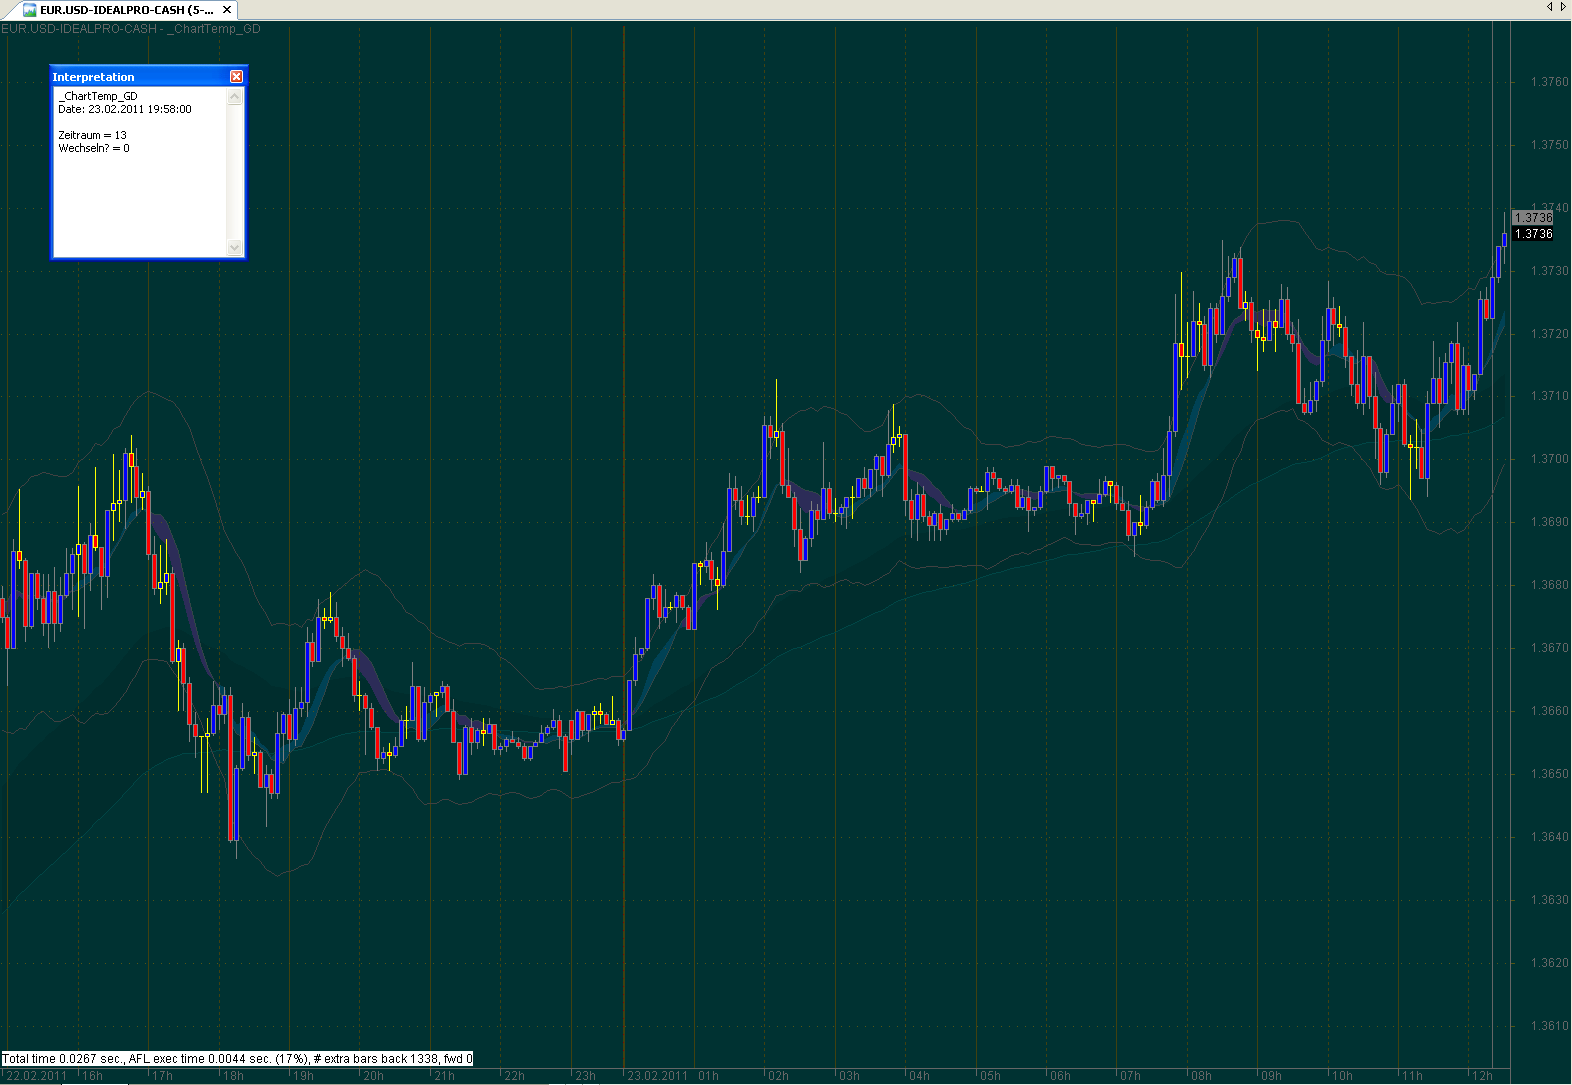Click the 1.3680 price axis label
Viewport: 1572px width, 1085px height.
1549,585
